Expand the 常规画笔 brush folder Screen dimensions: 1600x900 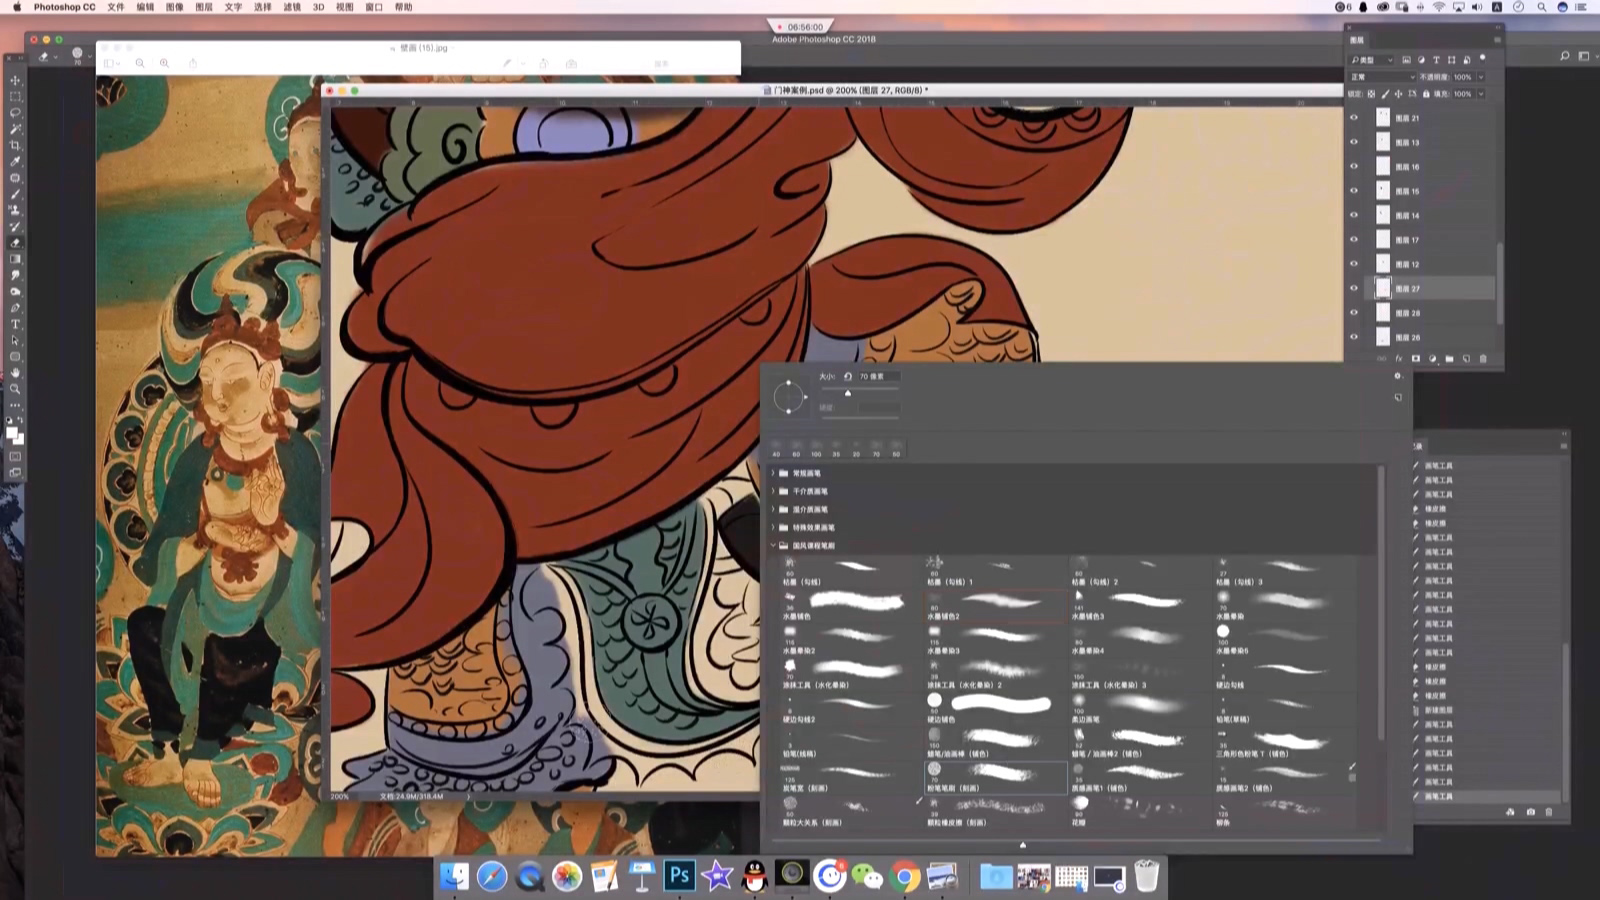click(x=773, y=473)
